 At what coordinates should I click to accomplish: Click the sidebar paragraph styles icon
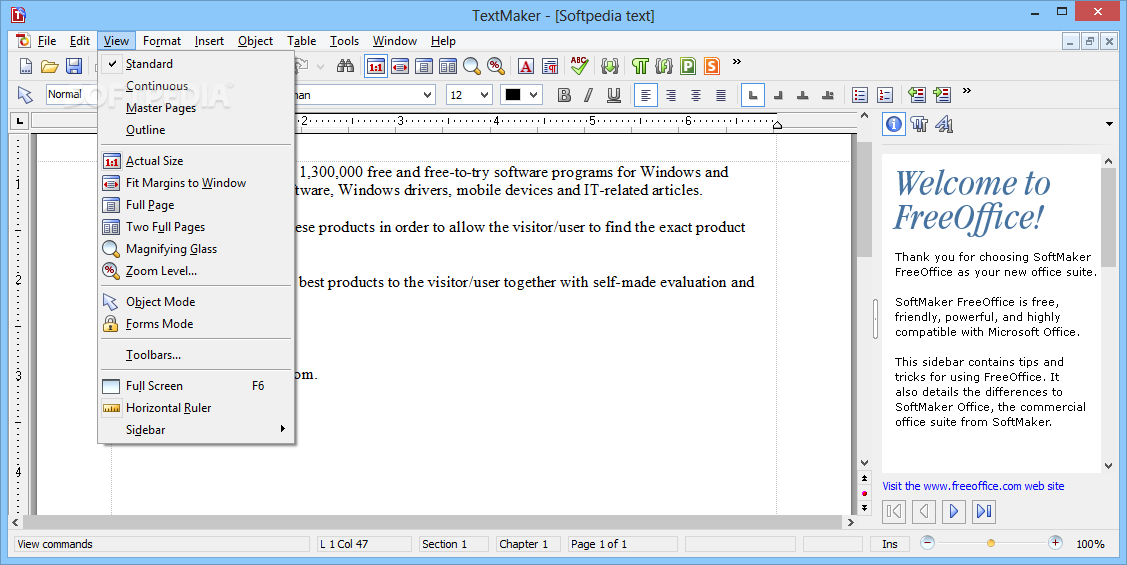click(x=919, y=124)
